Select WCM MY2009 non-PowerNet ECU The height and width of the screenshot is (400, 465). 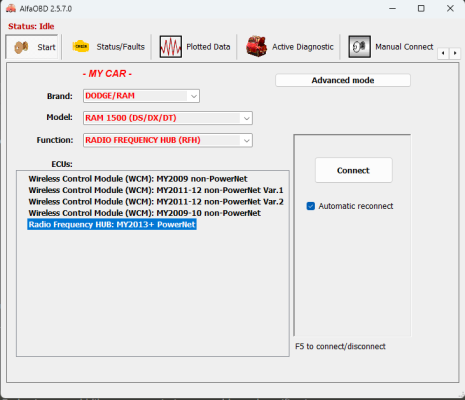coord(138,179)
